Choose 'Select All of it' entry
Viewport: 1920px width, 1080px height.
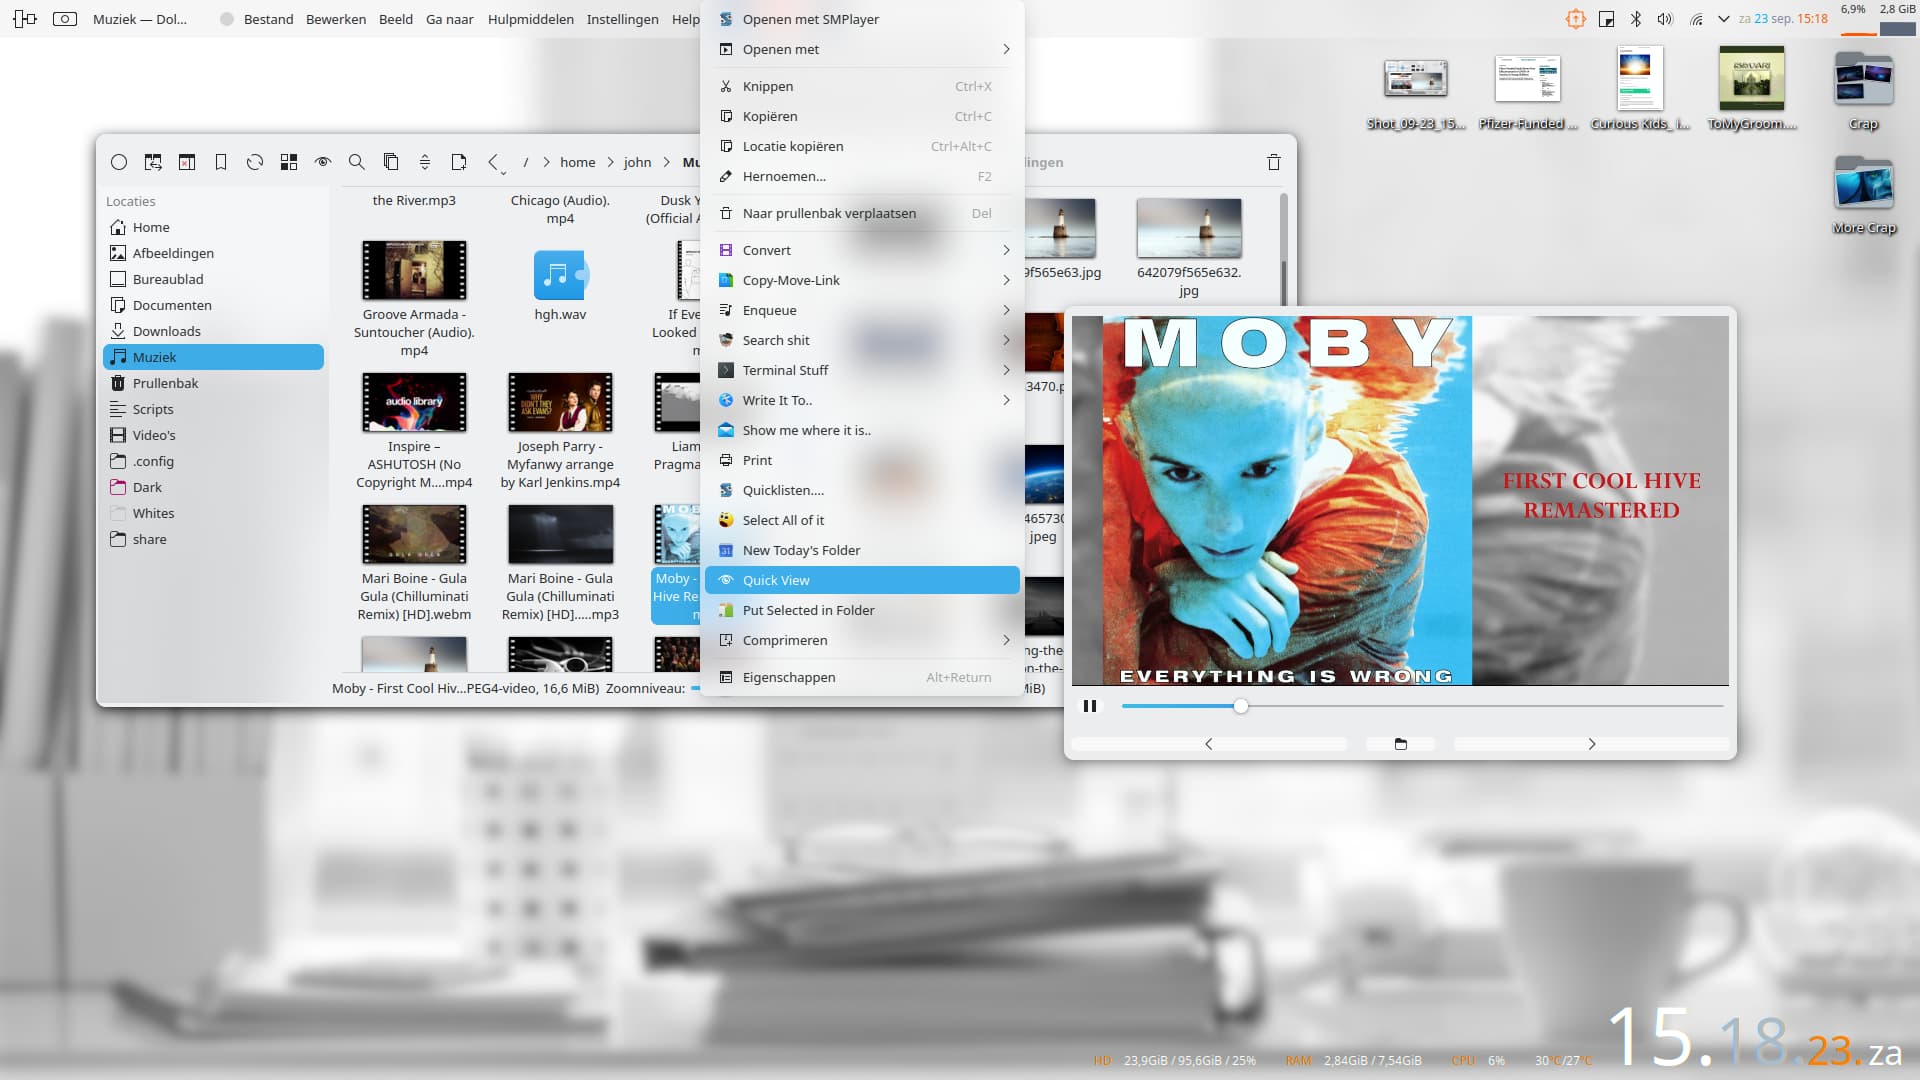(x=862, y=520)
